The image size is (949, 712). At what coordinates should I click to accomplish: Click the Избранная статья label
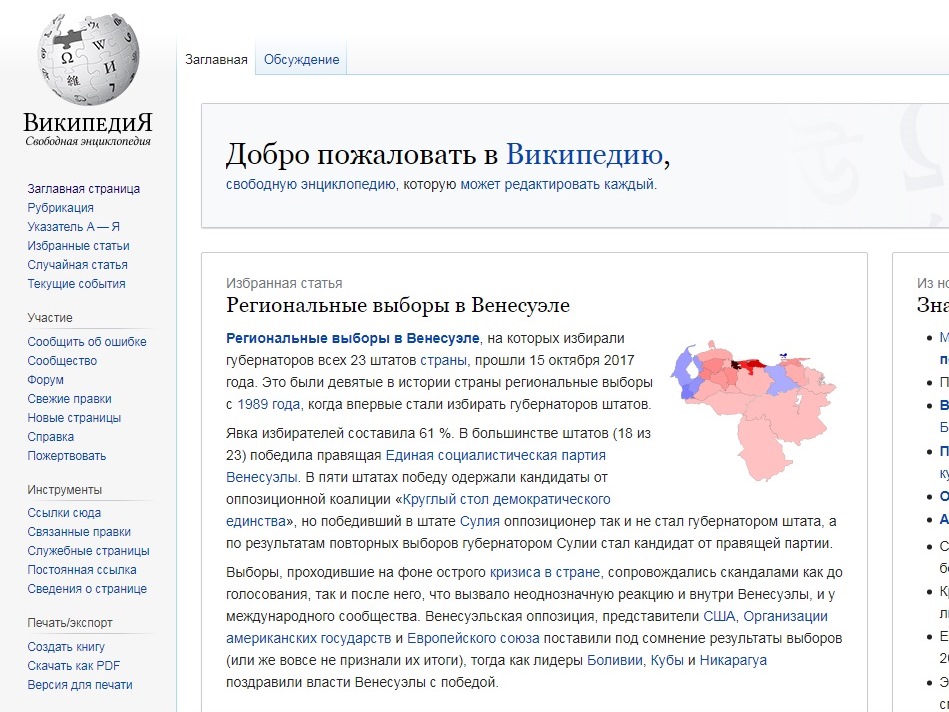coord(284,283)
